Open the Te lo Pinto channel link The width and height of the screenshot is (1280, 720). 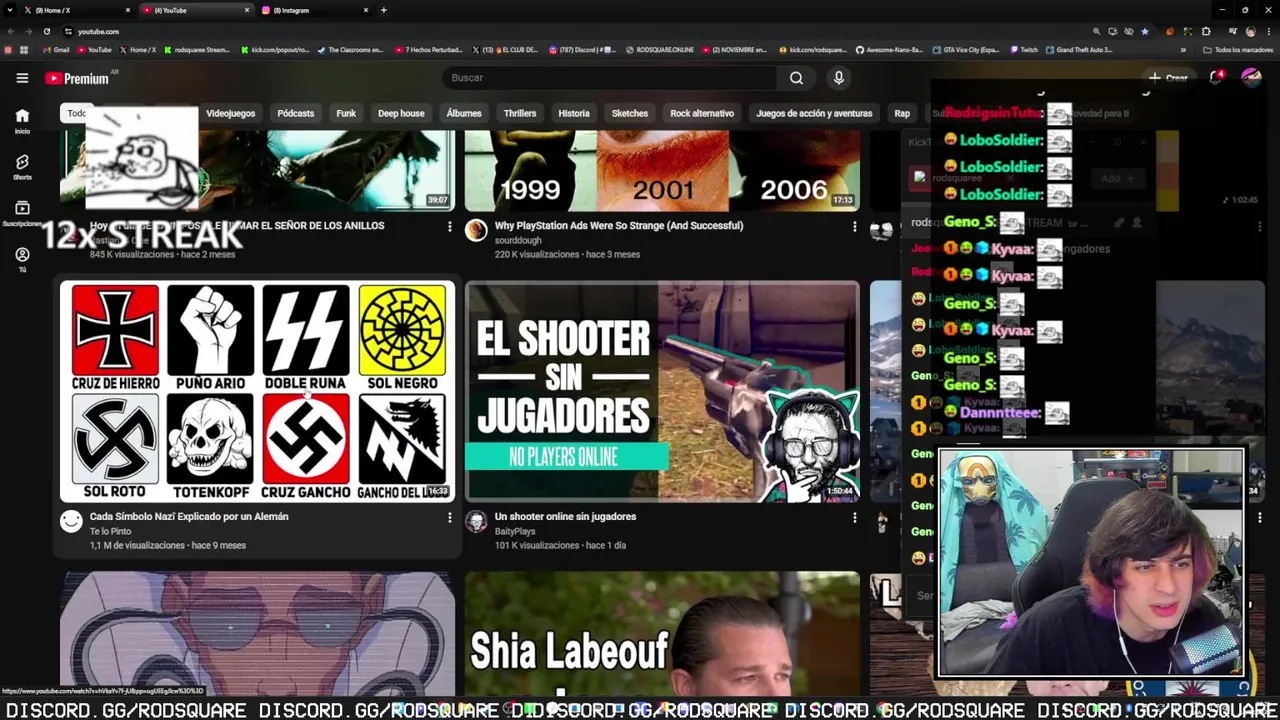click(x=110, y=532)
